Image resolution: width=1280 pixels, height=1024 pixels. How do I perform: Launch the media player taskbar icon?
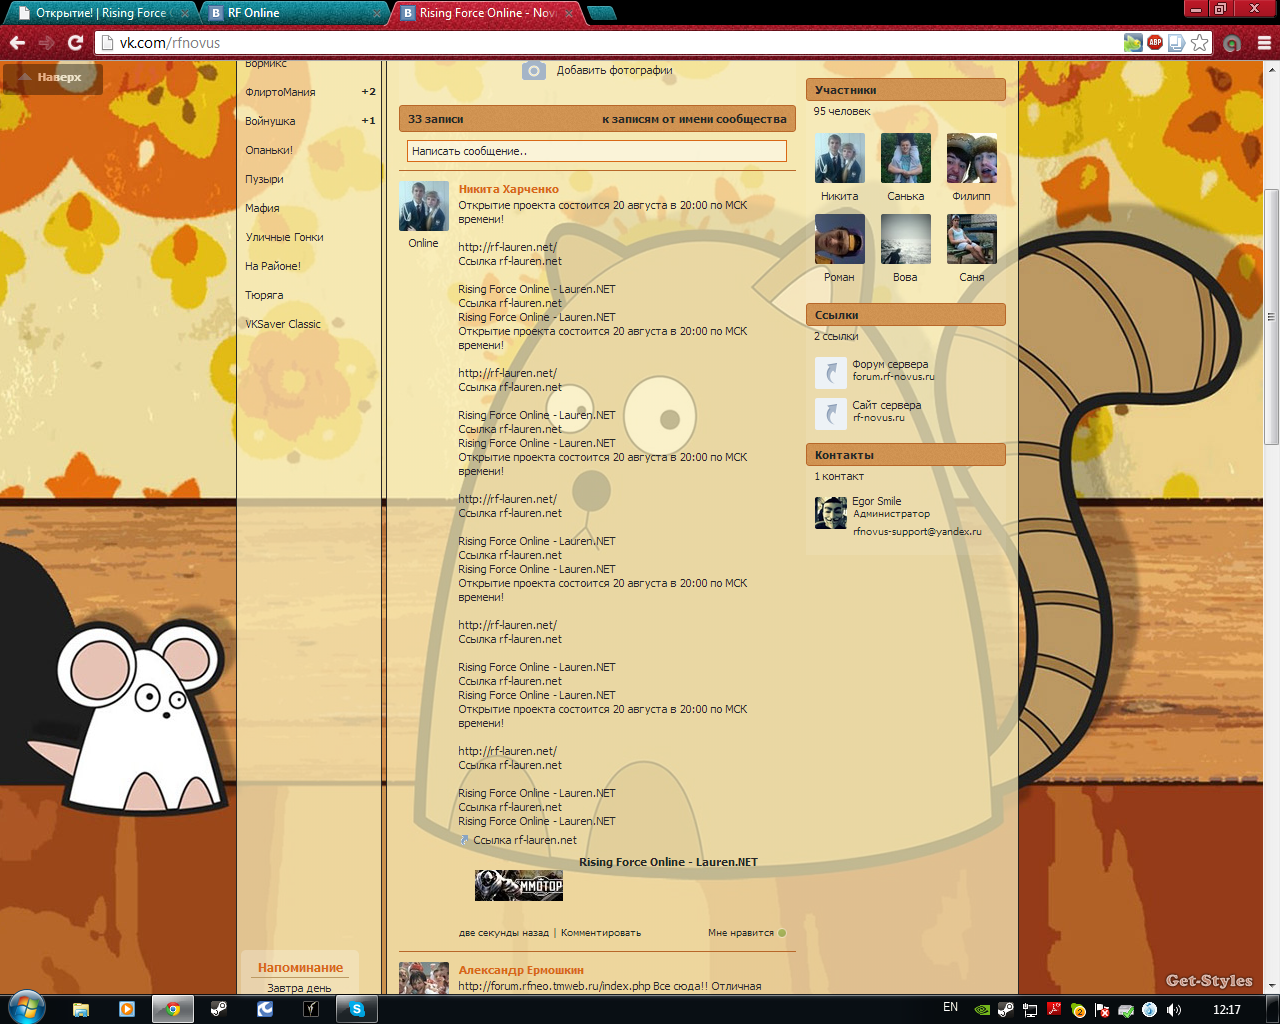click(x=127, y=1009)
